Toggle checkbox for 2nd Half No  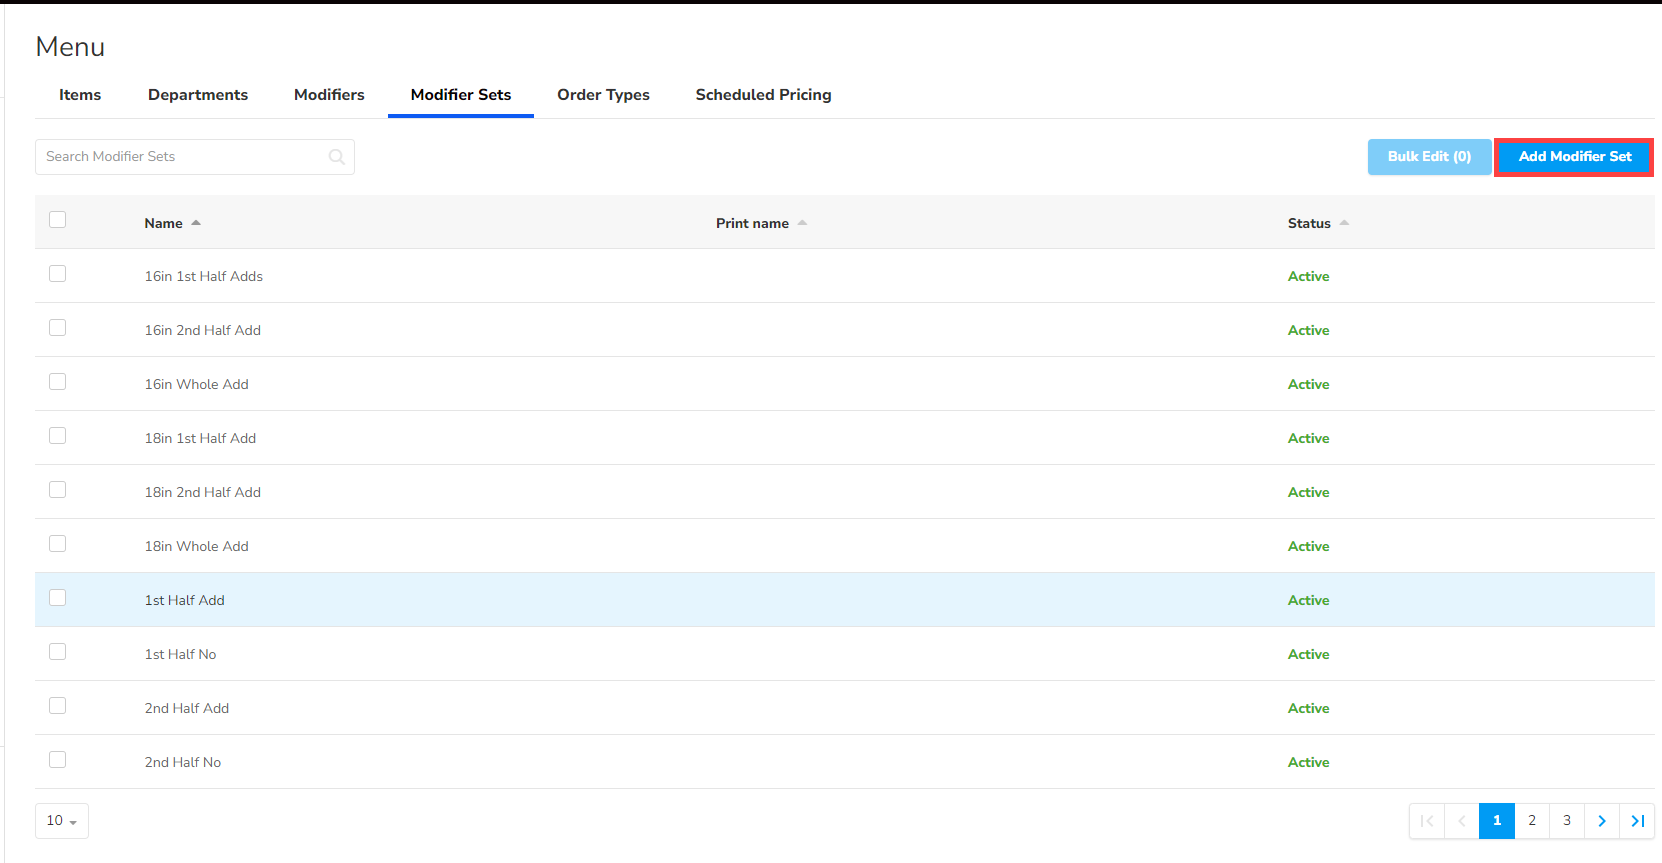click(58, 760)
